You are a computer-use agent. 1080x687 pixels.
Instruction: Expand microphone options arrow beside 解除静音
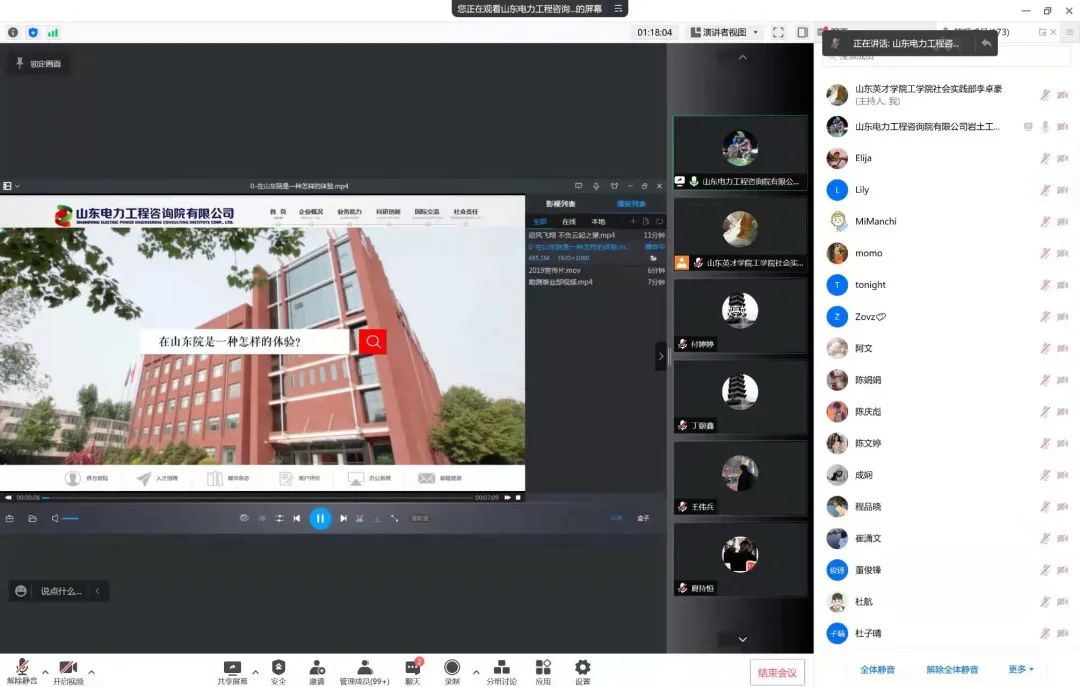tap(45, 672)
